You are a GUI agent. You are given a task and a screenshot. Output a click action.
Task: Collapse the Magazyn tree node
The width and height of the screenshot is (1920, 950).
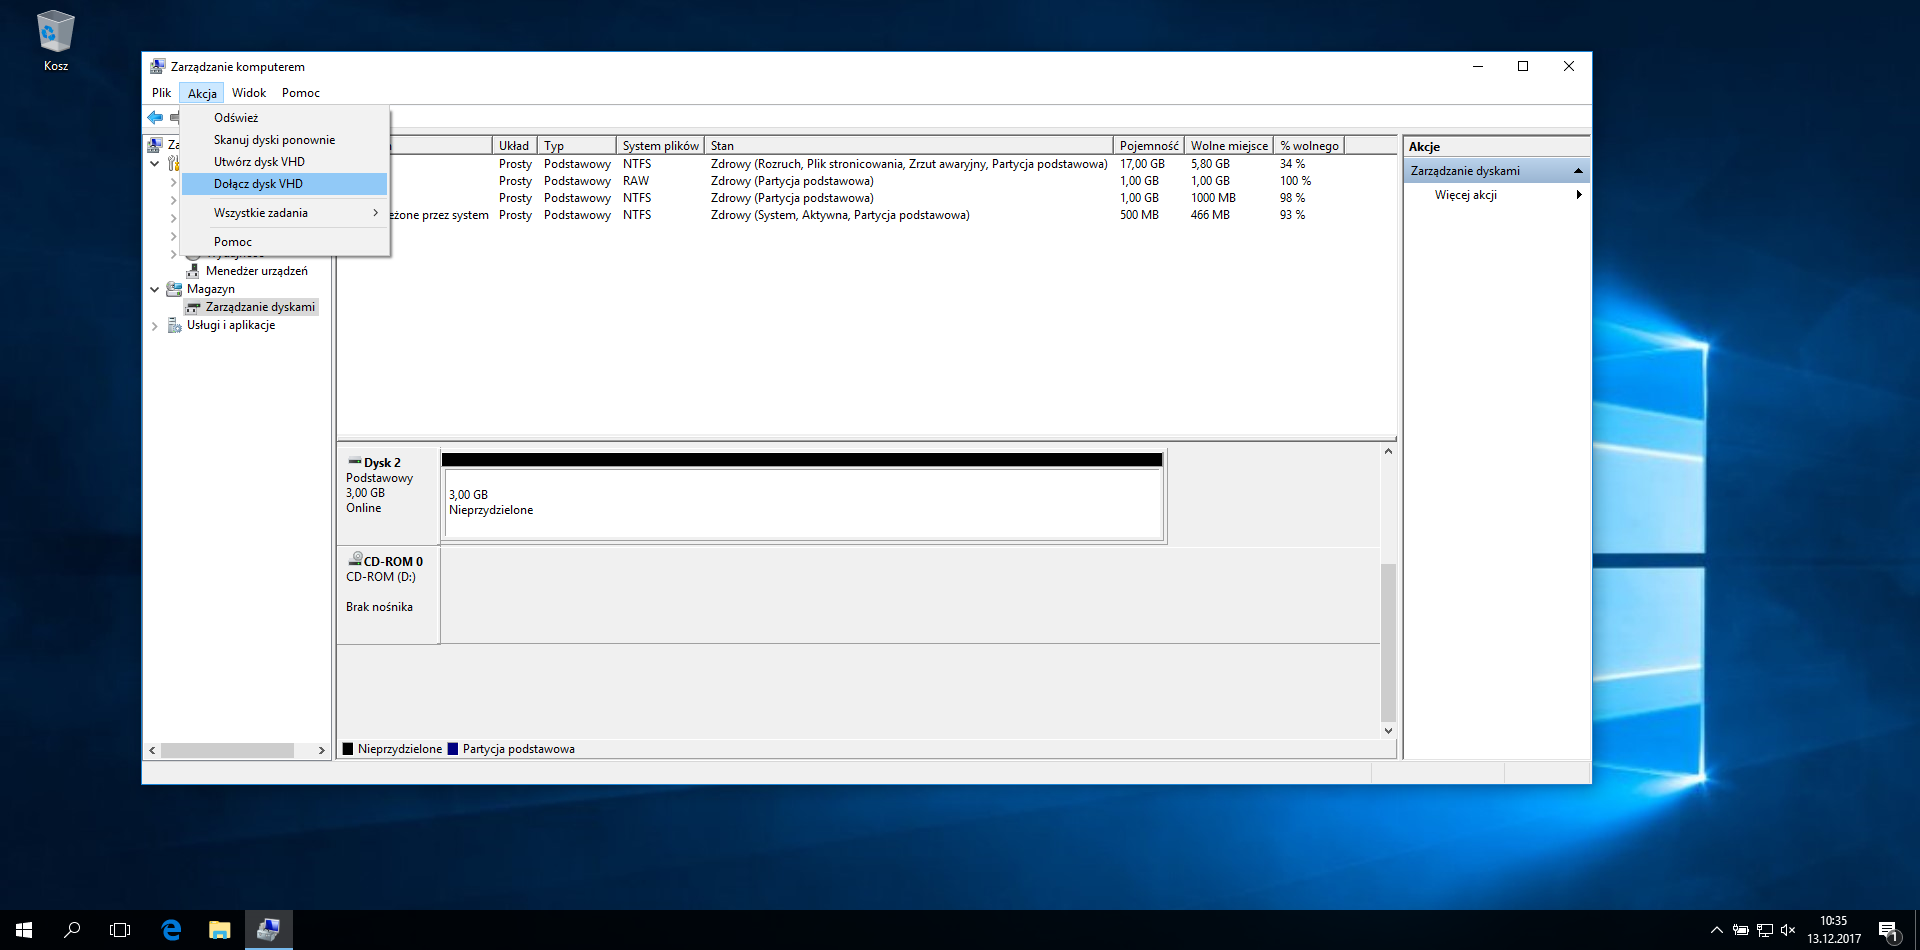click(x=155, y=290)
